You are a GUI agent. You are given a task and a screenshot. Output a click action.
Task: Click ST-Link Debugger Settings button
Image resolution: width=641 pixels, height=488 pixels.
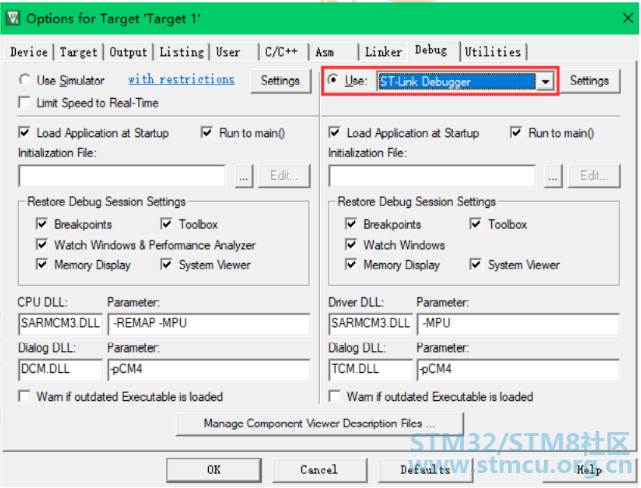point(589,81)
